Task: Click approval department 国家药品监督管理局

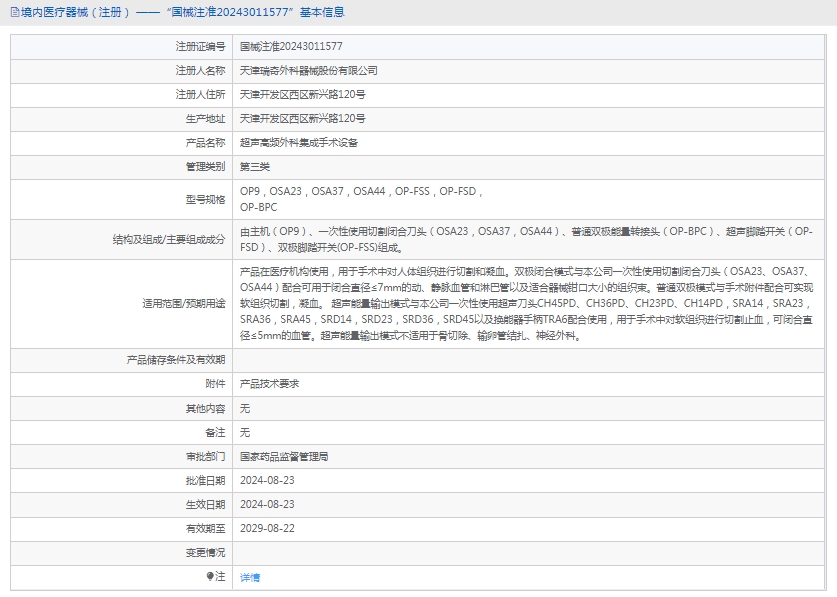Action: tap(284, 456)
